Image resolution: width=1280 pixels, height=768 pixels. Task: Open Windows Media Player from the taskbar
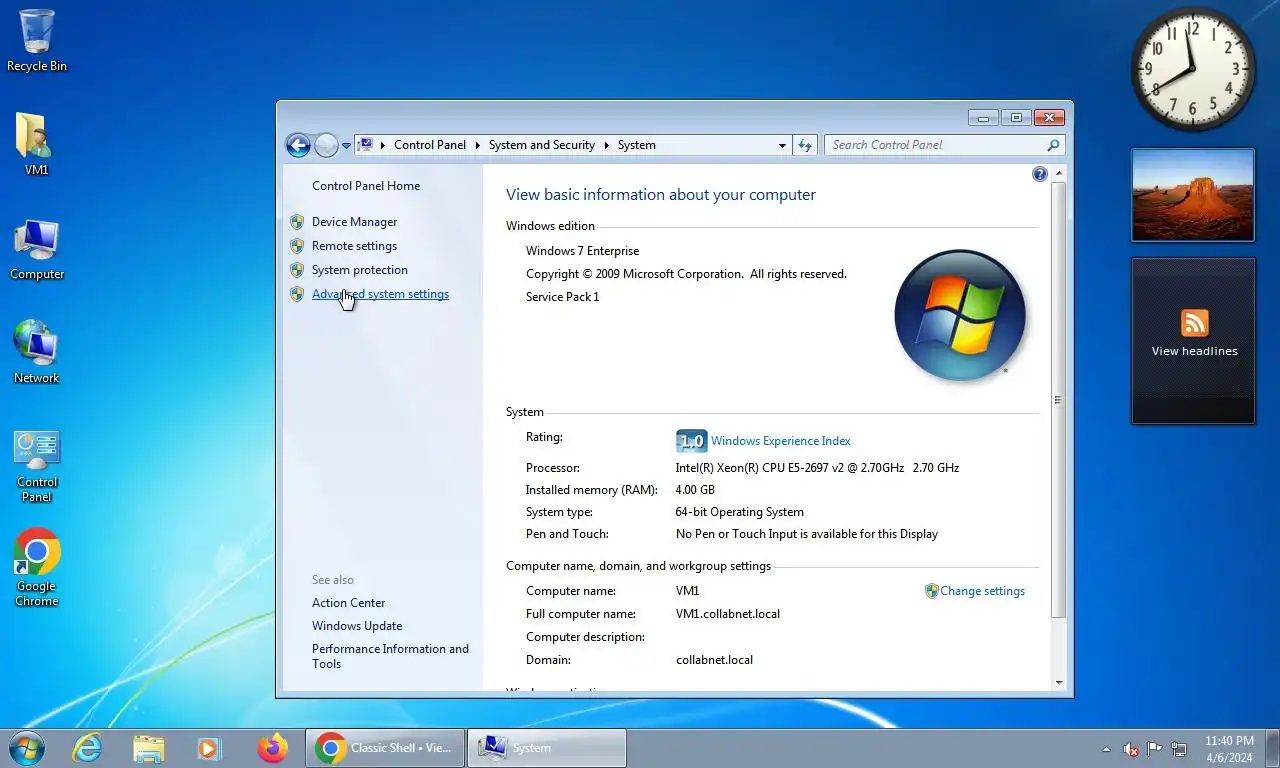208,748
